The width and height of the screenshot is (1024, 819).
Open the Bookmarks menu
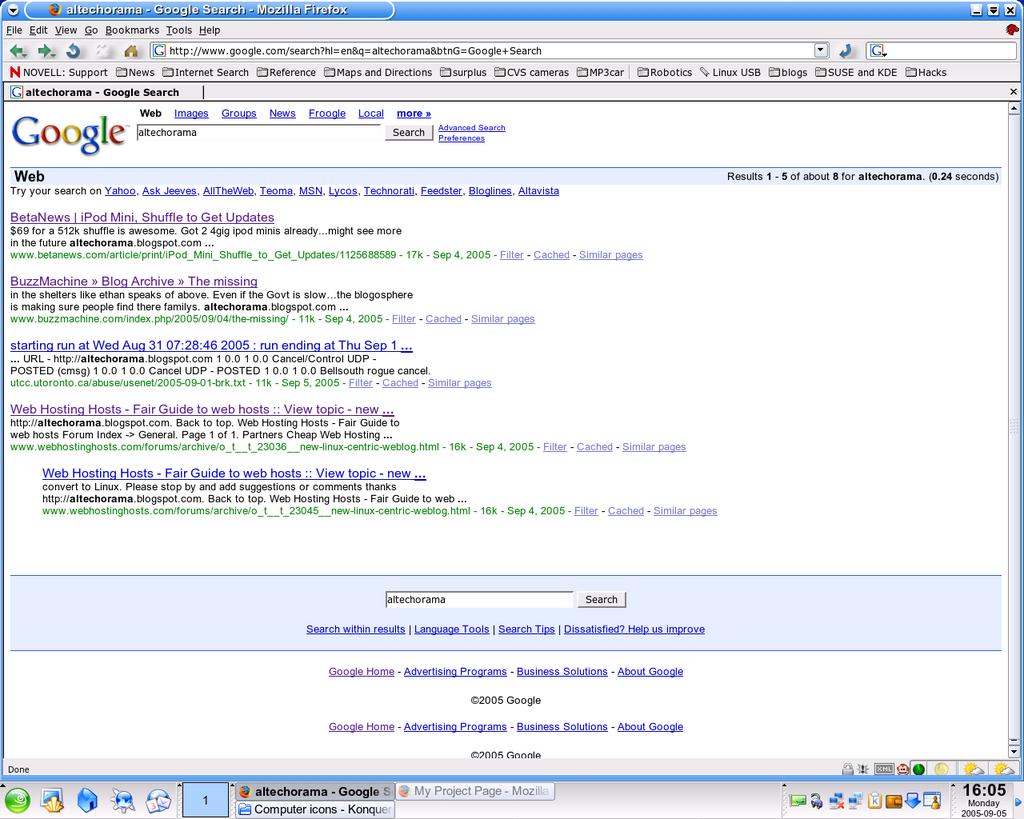coord(132,30)
